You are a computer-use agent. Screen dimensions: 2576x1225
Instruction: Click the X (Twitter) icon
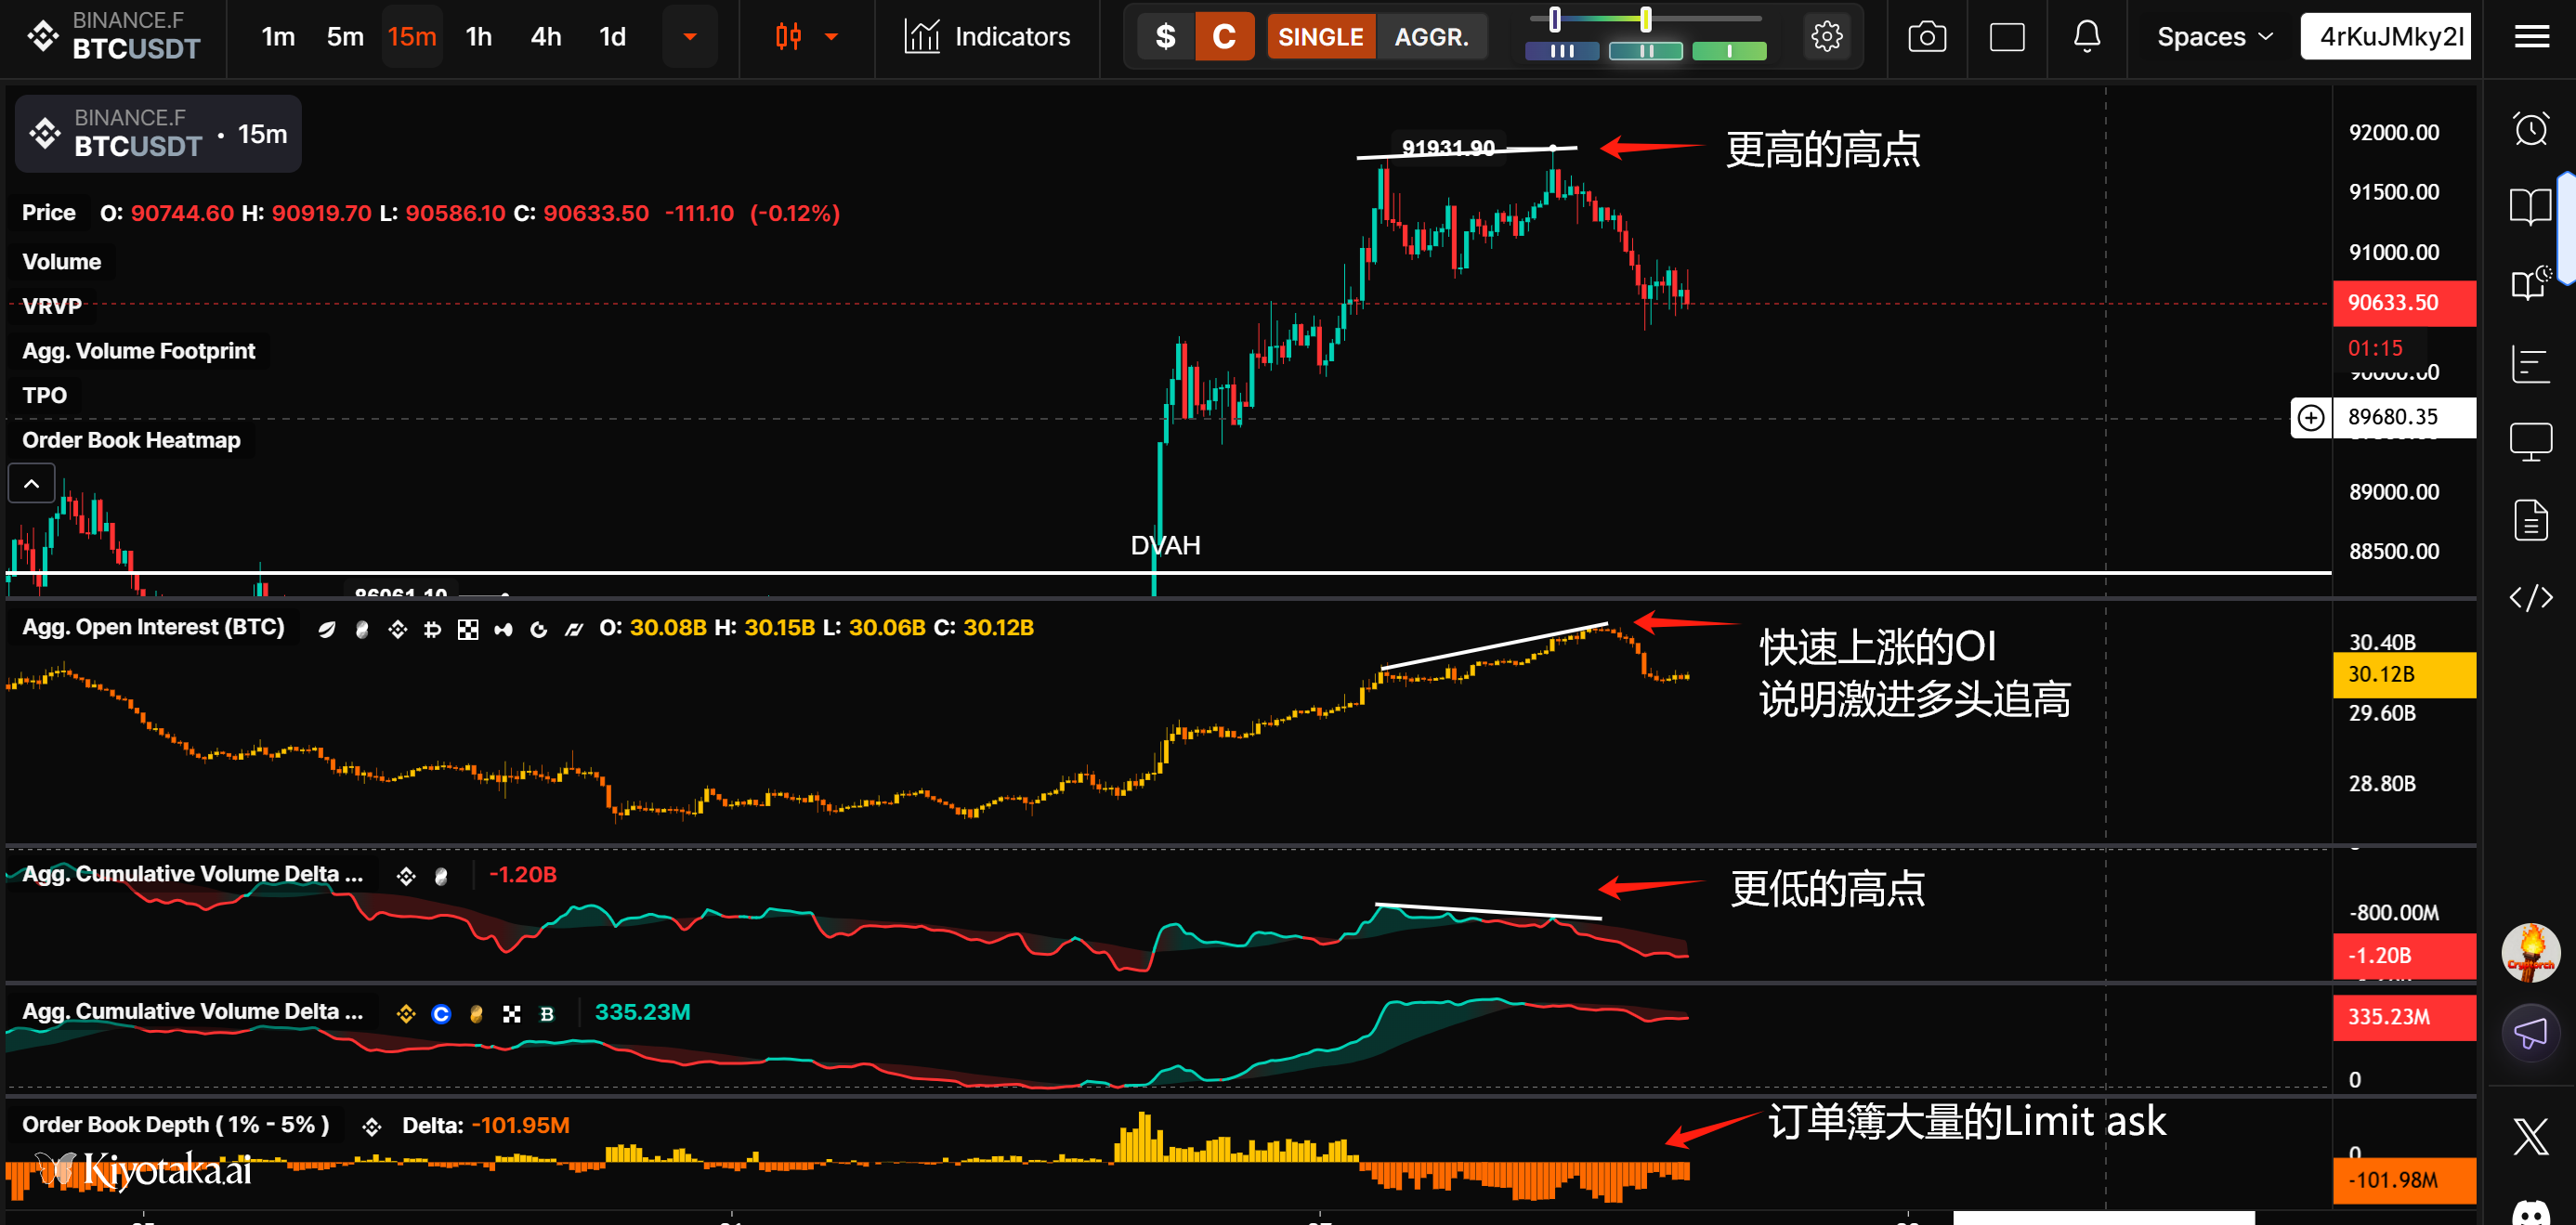click(2530, 1137)
